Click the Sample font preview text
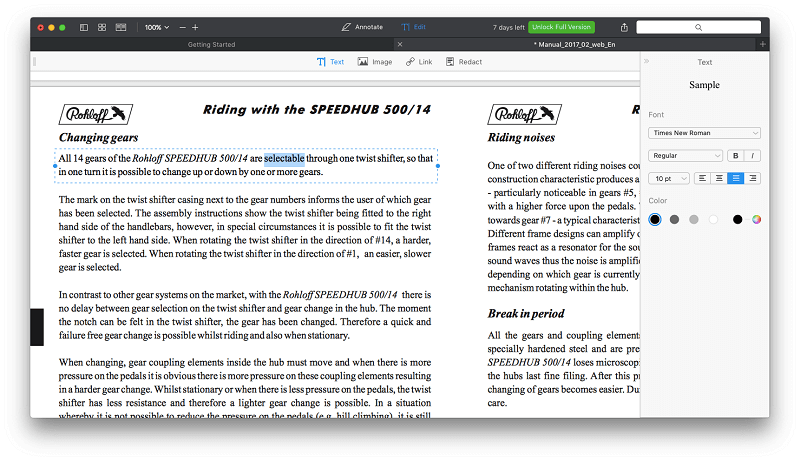 (704, 85)
